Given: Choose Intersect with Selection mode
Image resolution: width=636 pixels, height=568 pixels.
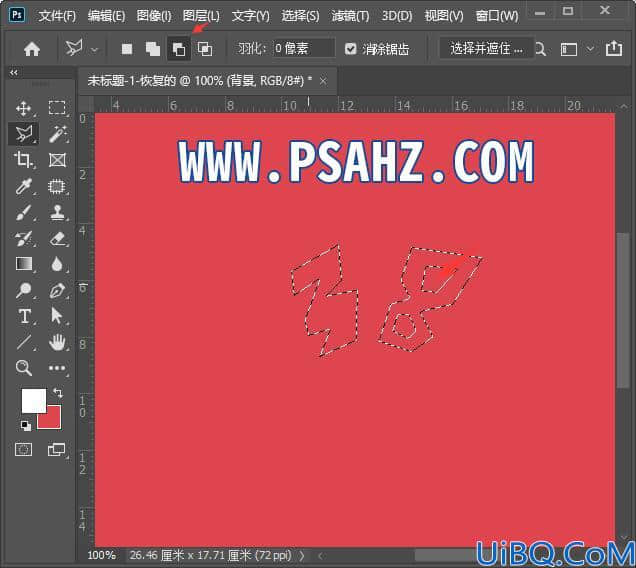Looking at the screenshot, I should click(205, 49).
